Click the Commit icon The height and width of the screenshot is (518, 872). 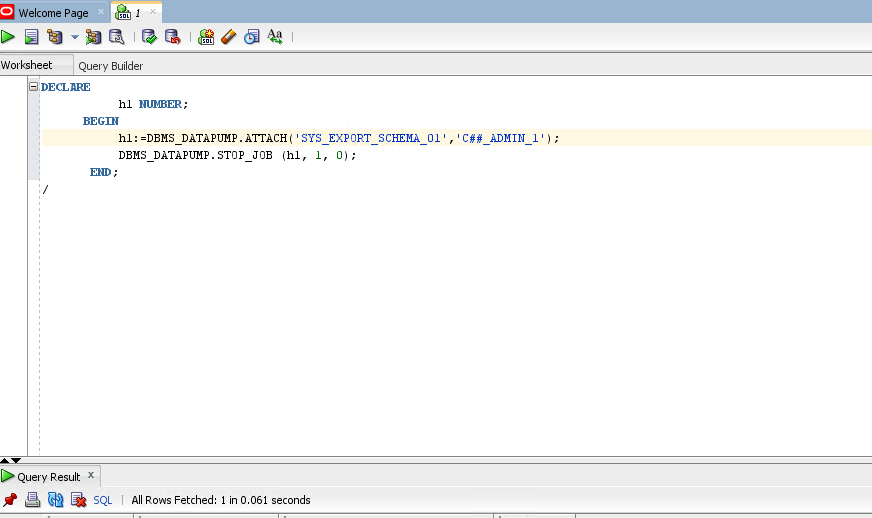(x=149, y=37)
